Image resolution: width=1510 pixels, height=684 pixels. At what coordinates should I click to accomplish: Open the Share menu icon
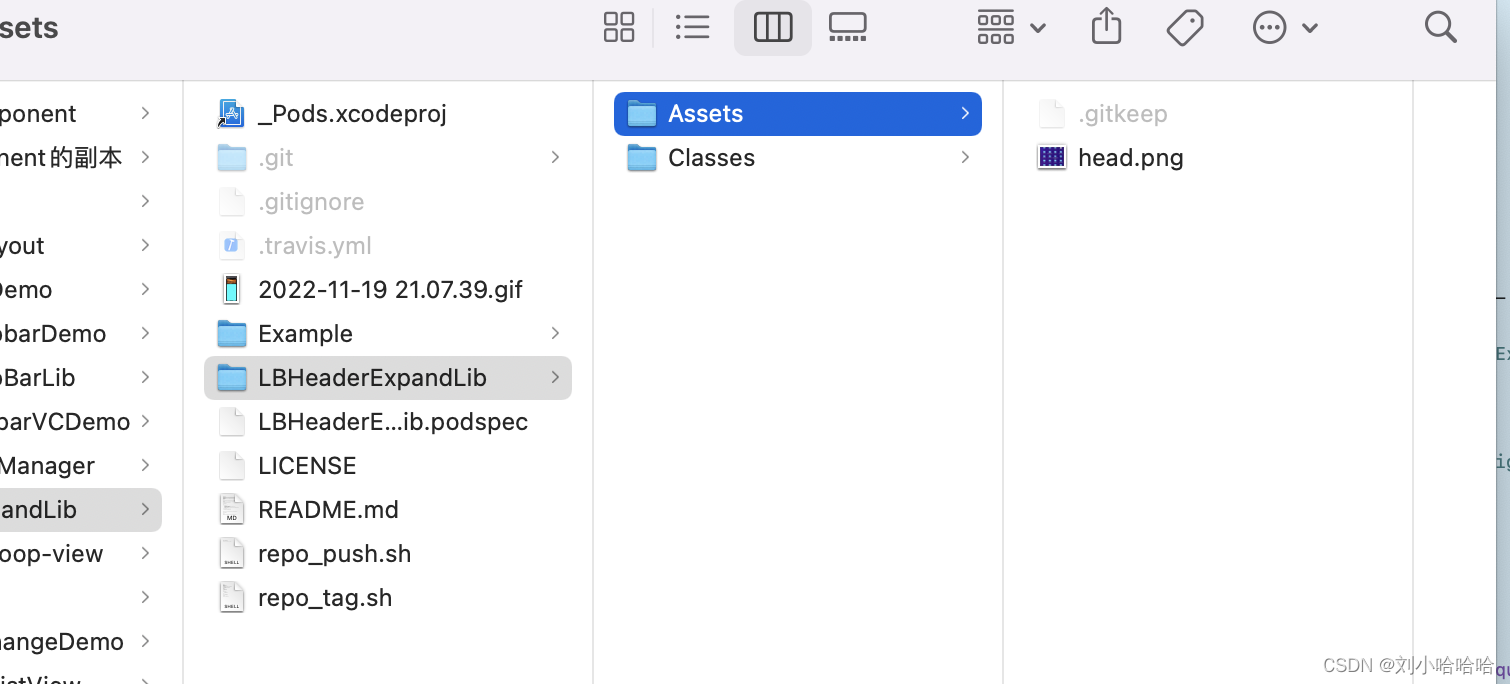(1106, 27)
